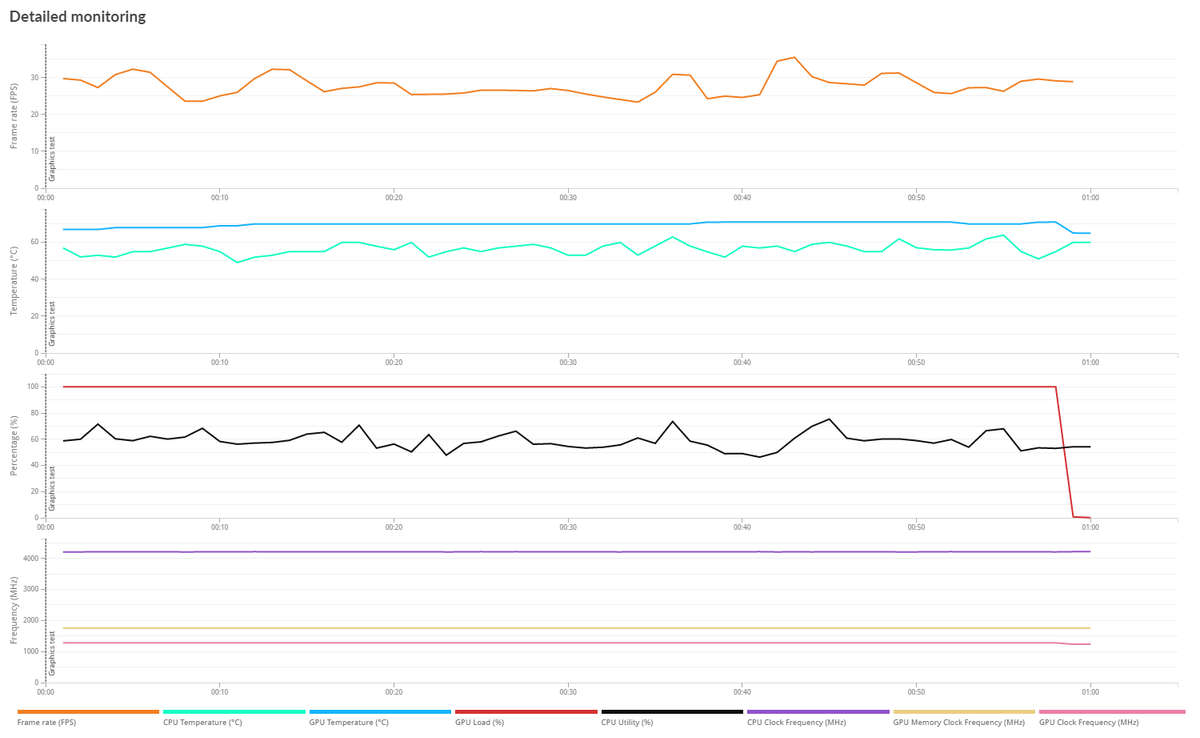
Task: Click the 00:40 marker on percentage chart
Action: (x=742, y=527)
